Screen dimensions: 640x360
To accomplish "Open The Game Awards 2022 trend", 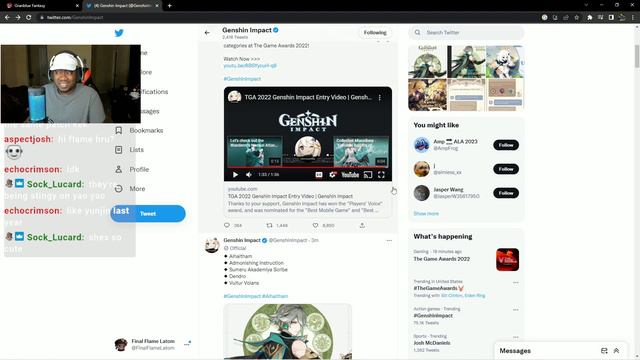I will click(x=441, y=259).
